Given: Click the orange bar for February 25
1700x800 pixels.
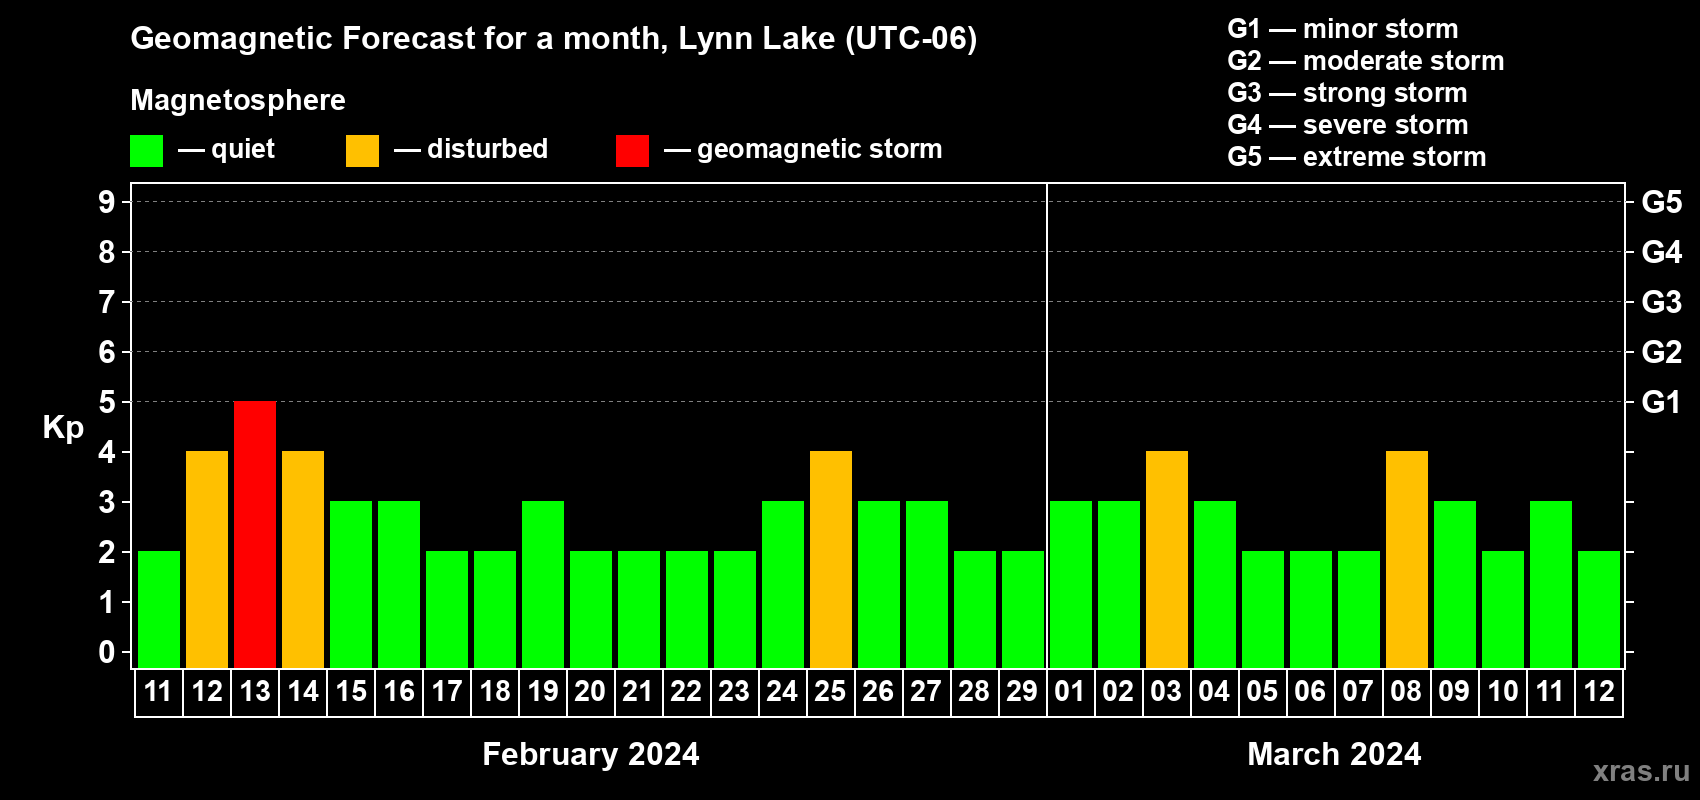Looking at the screenshot, I should (x=831, y=559).
